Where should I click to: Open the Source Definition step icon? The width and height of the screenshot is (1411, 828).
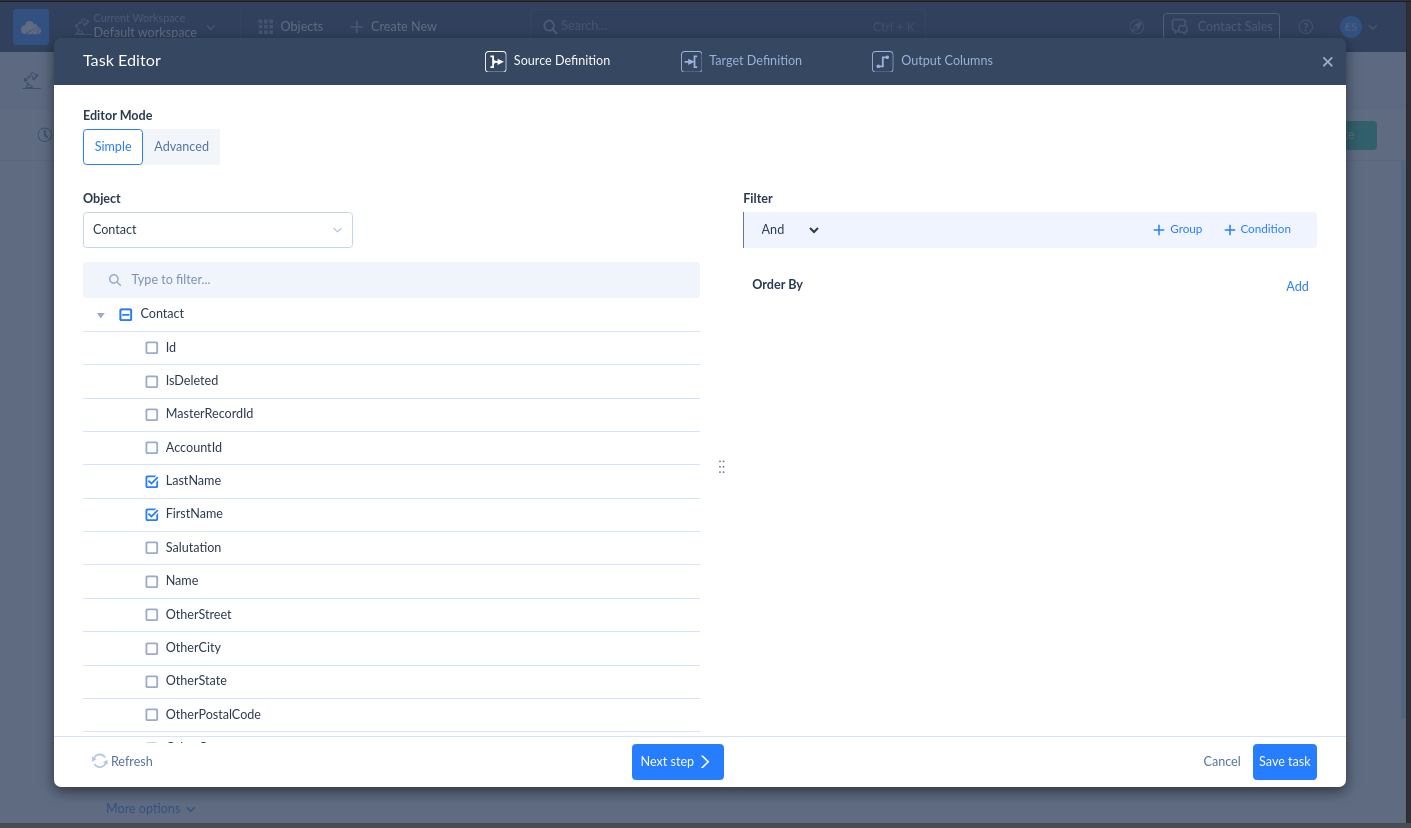(x=497, y=60)
